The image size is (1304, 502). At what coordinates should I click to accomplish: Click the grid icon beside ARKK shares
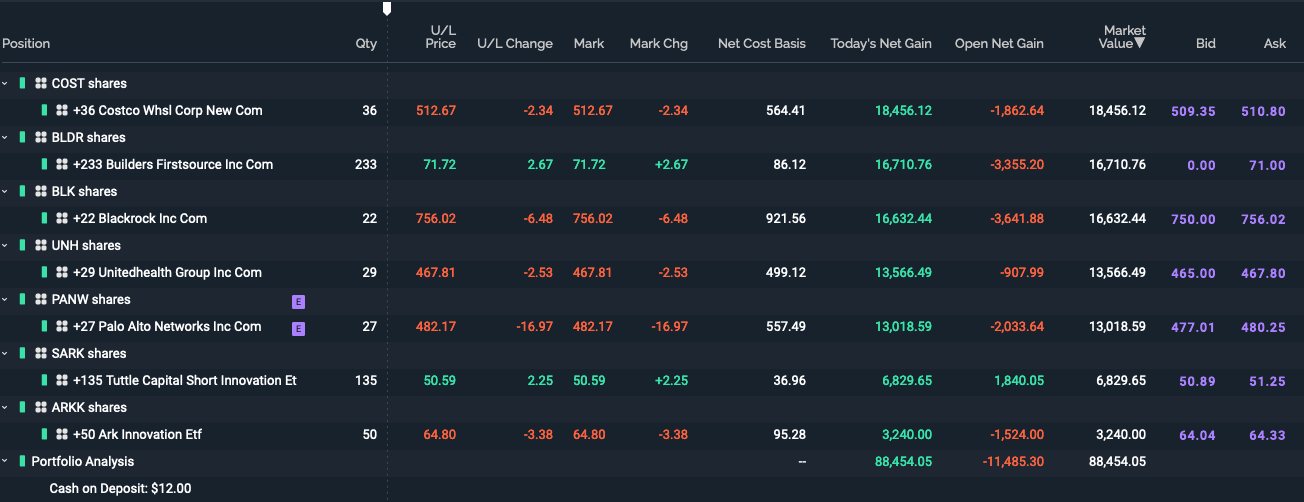pos(41,407)
